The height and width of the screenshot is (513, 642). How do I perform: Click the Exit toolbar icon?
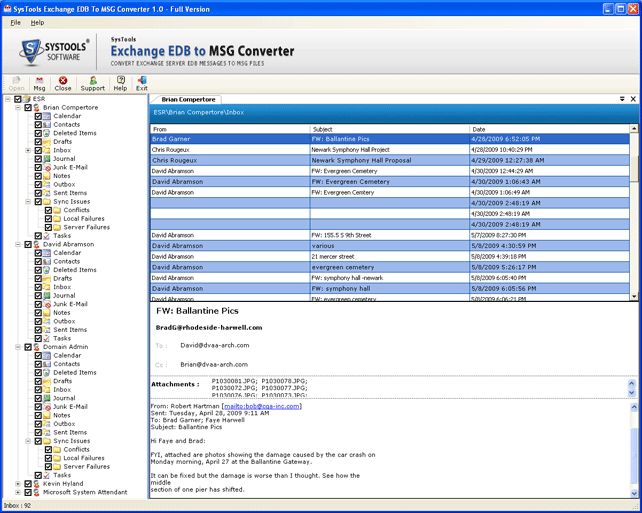pyautogui.click(x=142, y=84)
